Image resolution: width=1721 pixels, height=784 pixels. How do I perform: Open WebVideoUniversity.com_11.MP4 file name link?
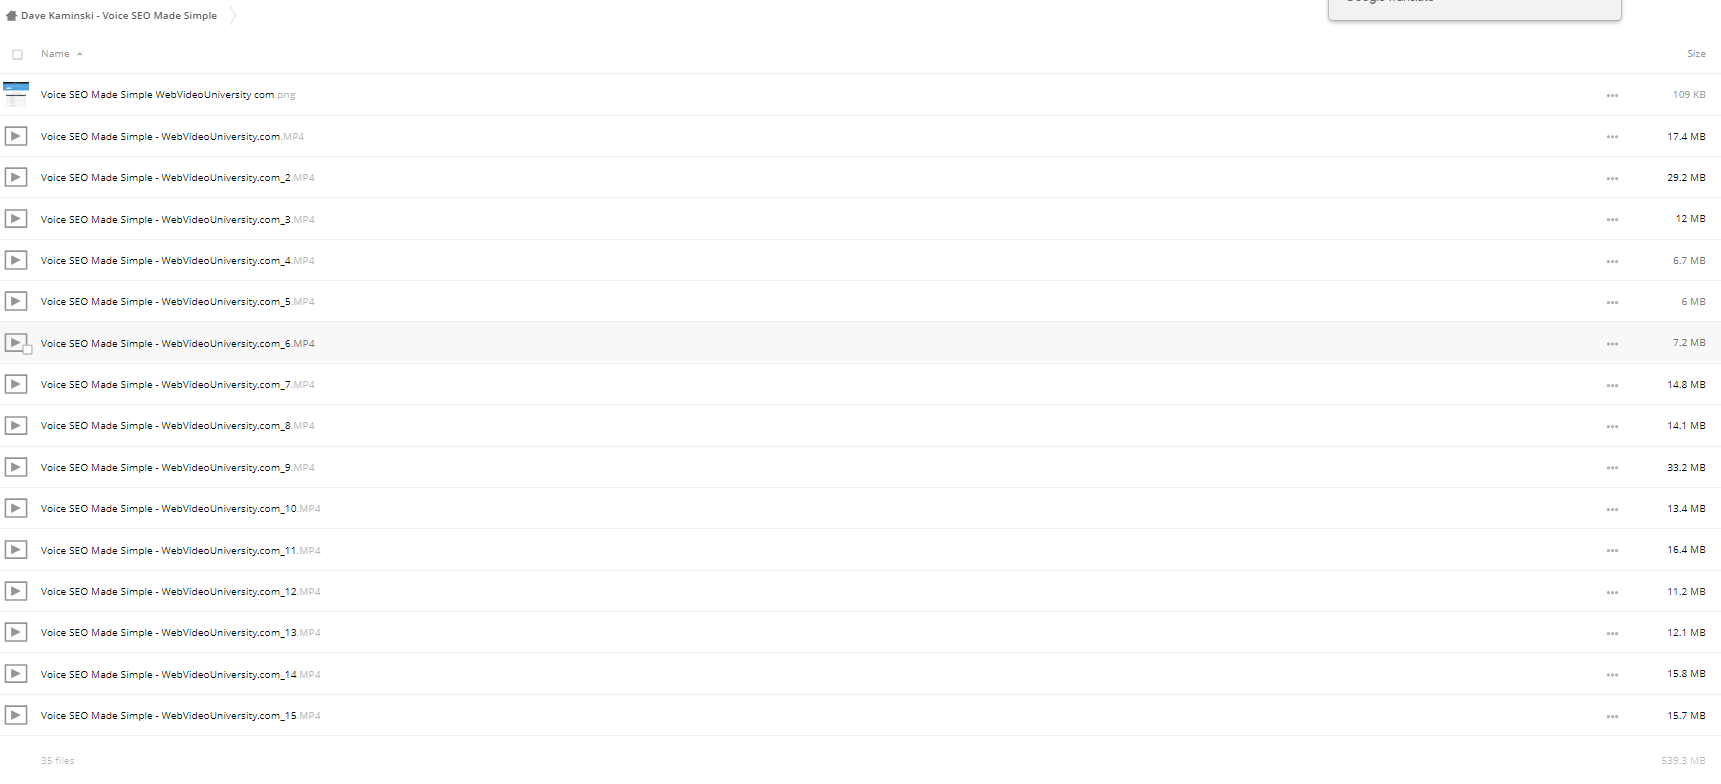pyautogui.click(x=180, y=550)
